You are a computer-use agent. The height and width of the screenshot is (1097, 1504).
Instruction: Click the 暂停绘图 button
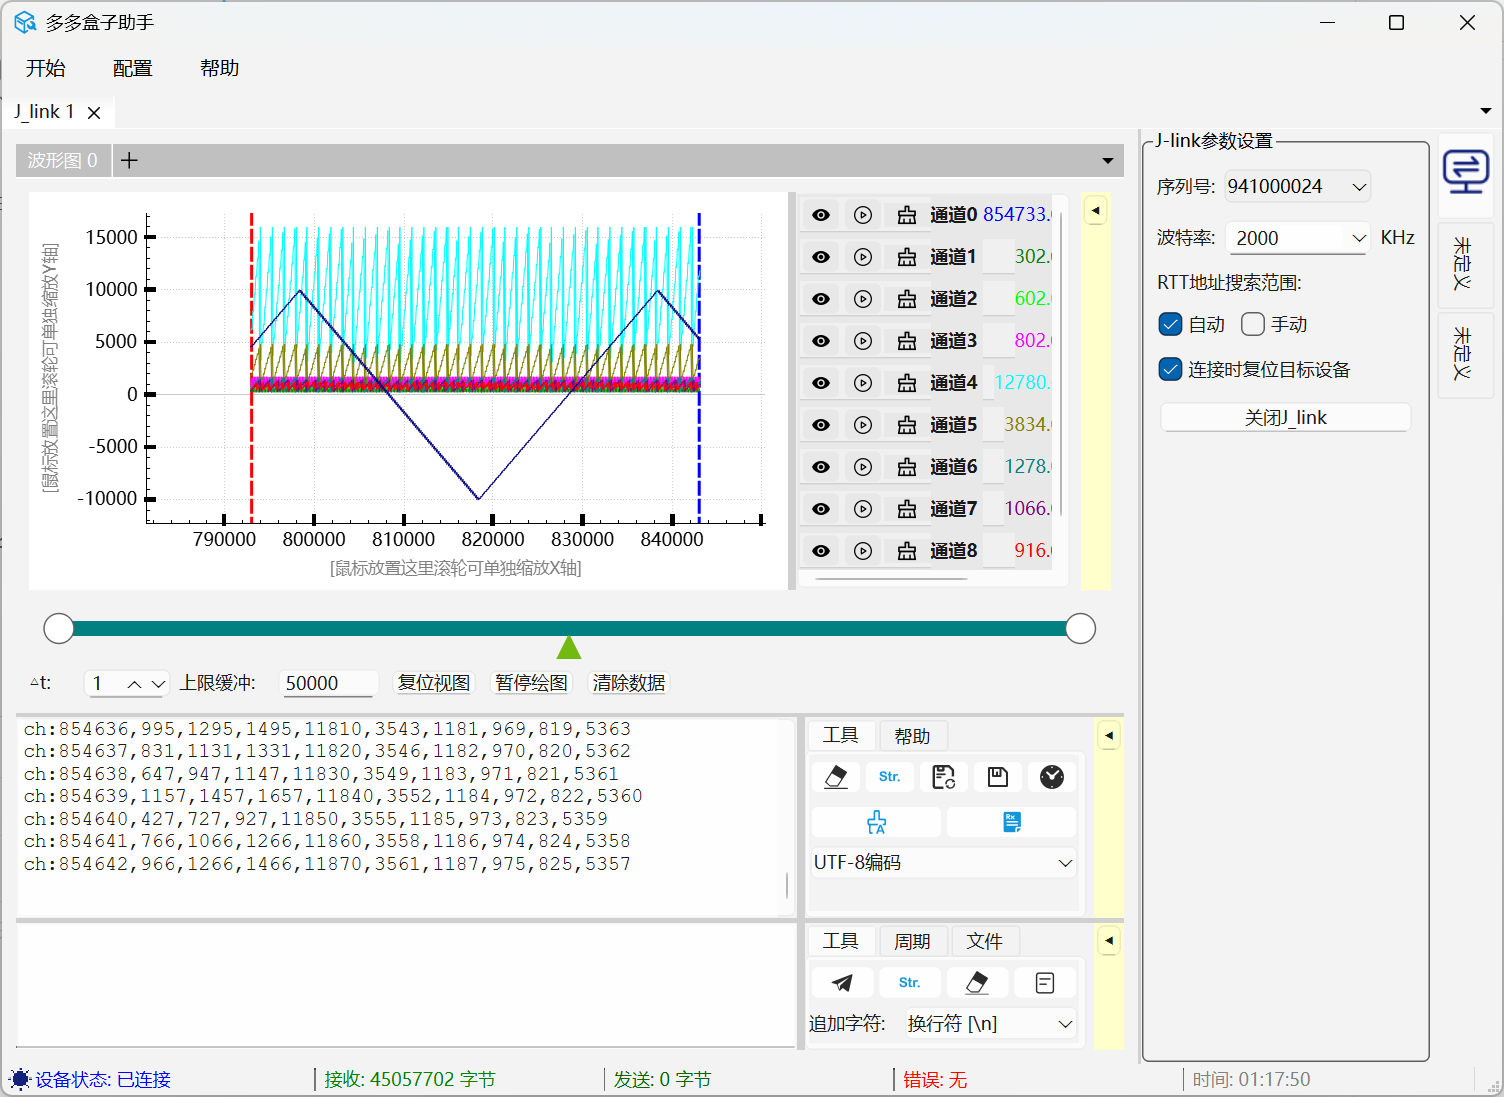(x=531, y=683)
